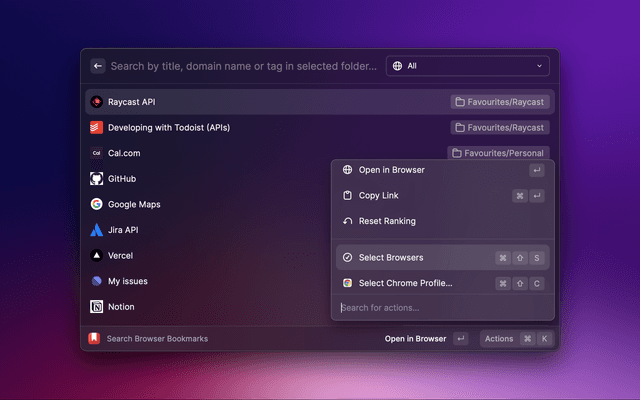Click the Notion bookmark icon
The image size is (640, 400).
click(x=97, y=307)
